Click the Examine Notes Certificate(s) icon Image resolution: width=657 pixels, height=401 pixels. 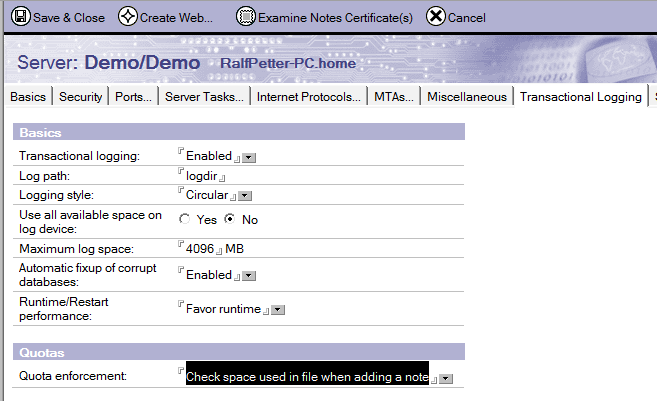pyautogui.click(x=245, y=17)
